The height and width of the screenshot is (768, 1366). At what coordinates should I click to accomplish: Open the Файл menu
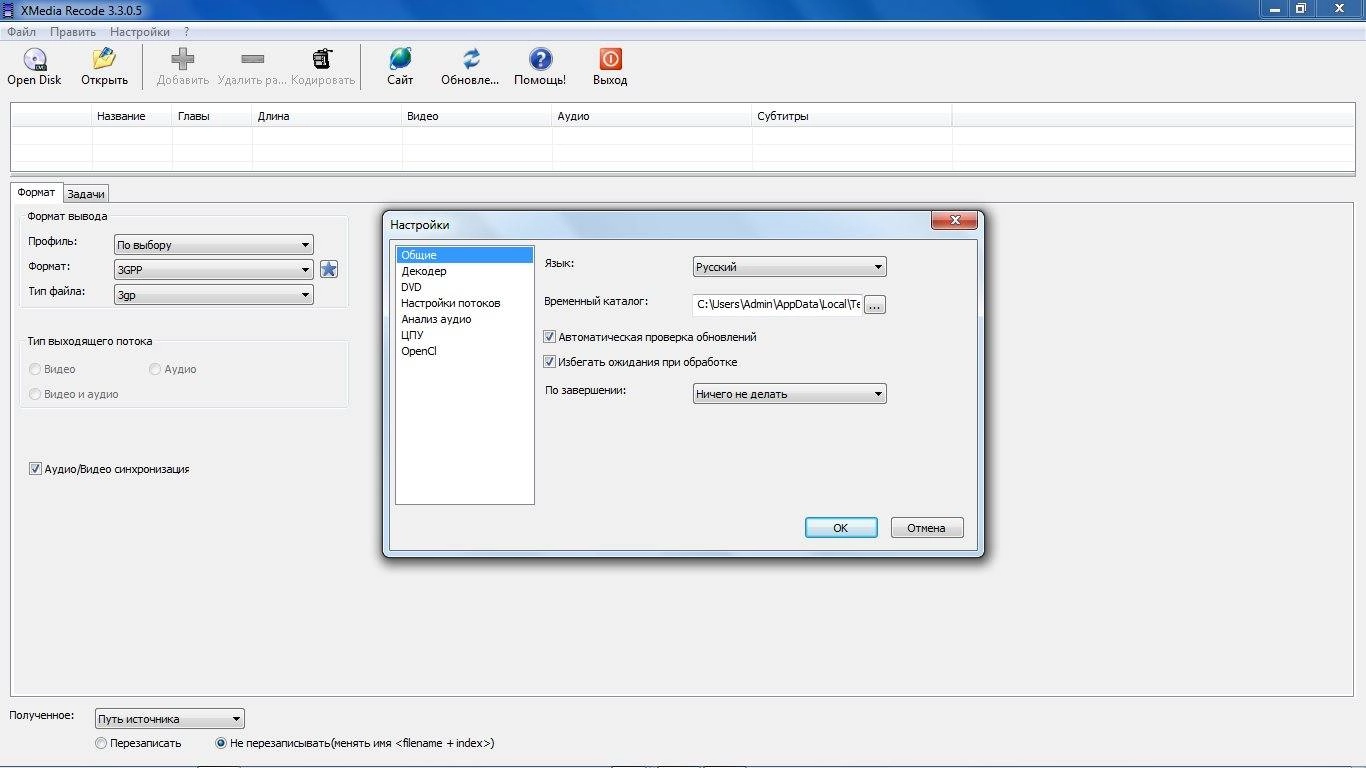[x=21, y=32]
